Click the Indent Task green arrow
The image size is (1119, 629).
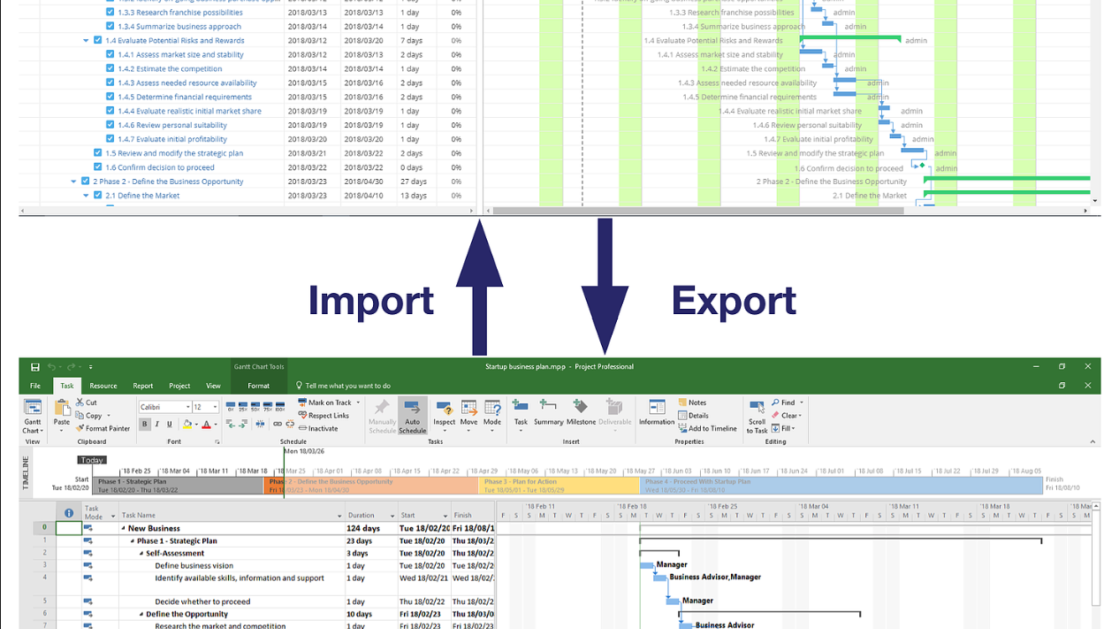pos(243,424)
